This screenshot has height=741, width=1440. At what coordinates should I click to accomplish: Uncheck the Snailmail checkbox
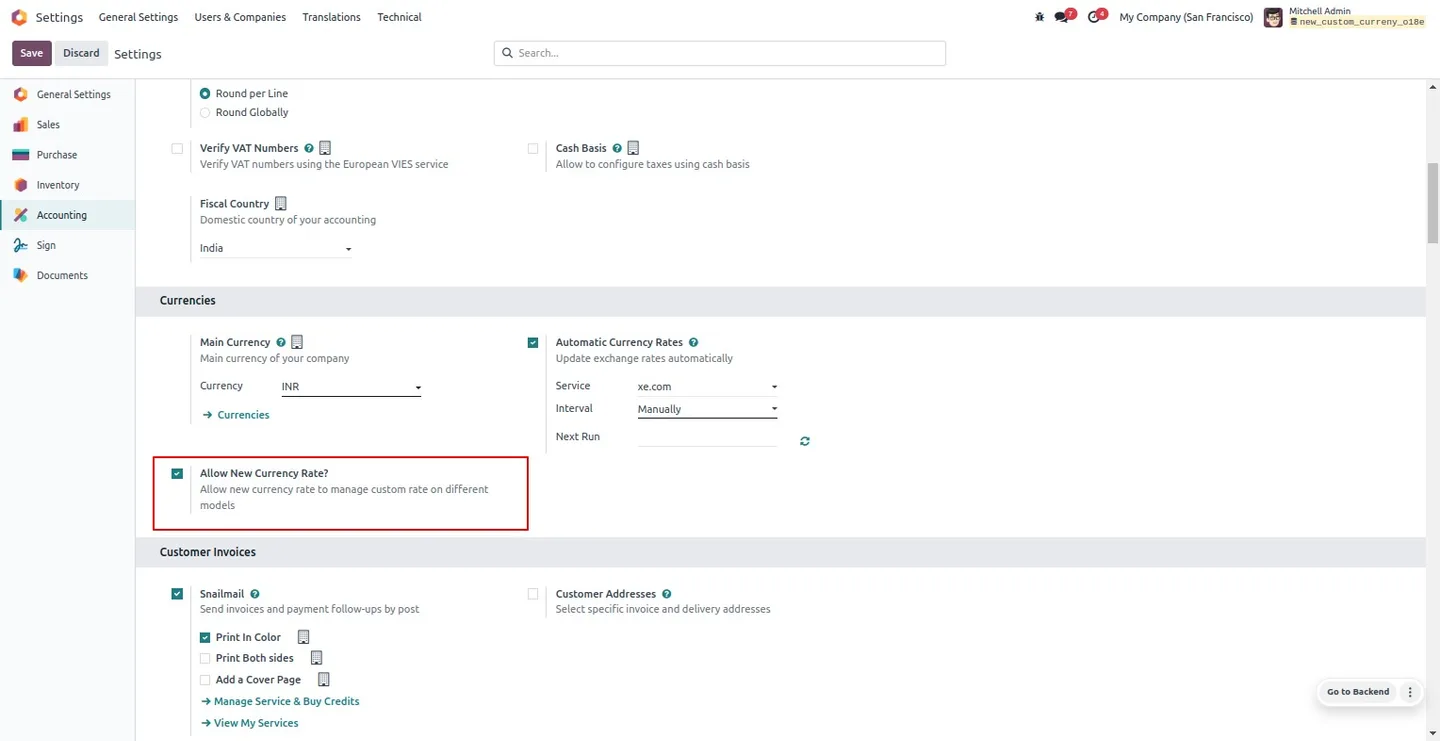point(177,594)
